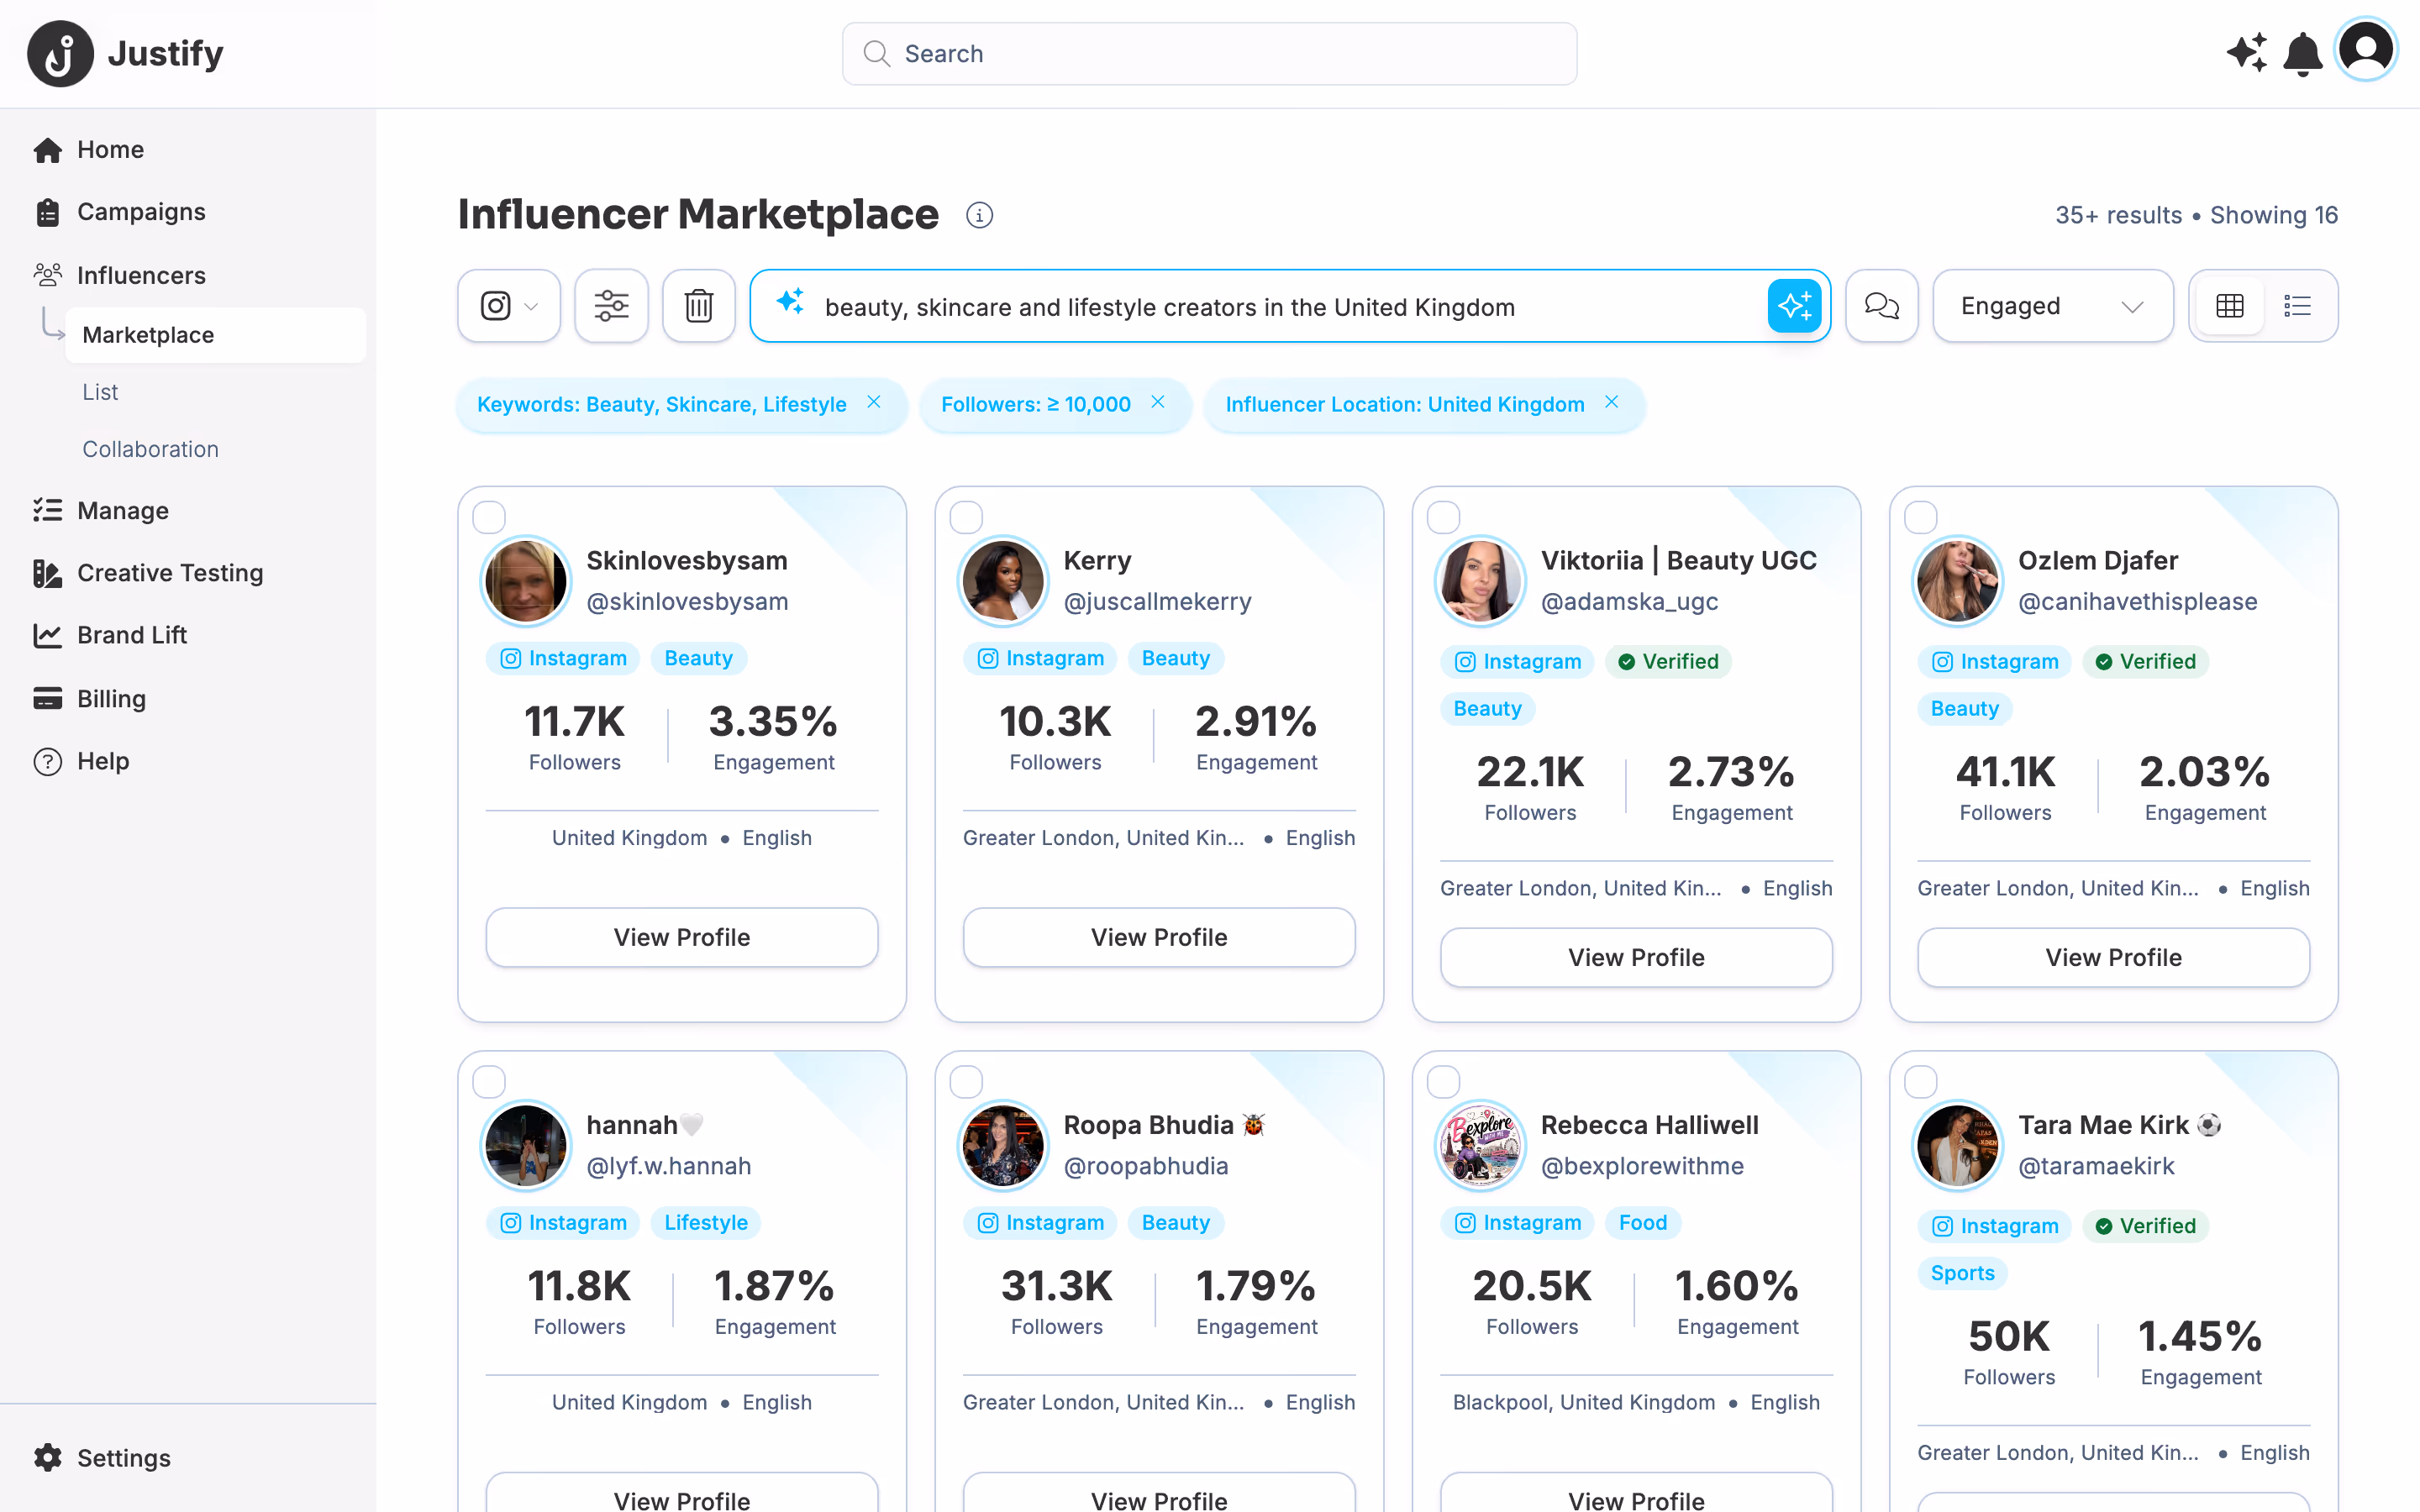Remove Followers ≥ 10,000 filter chip
Viewport: 2420px width, 1512px height.
[1158, 402]
